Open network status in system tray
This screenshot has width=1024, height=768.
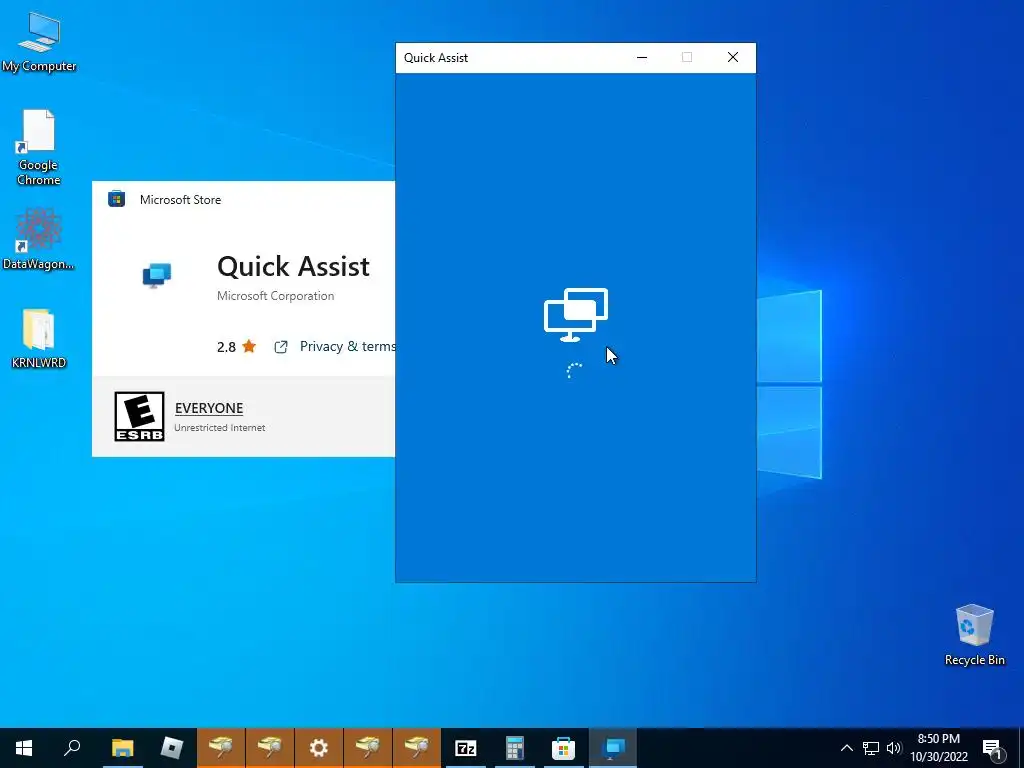[x=871, y=748]
